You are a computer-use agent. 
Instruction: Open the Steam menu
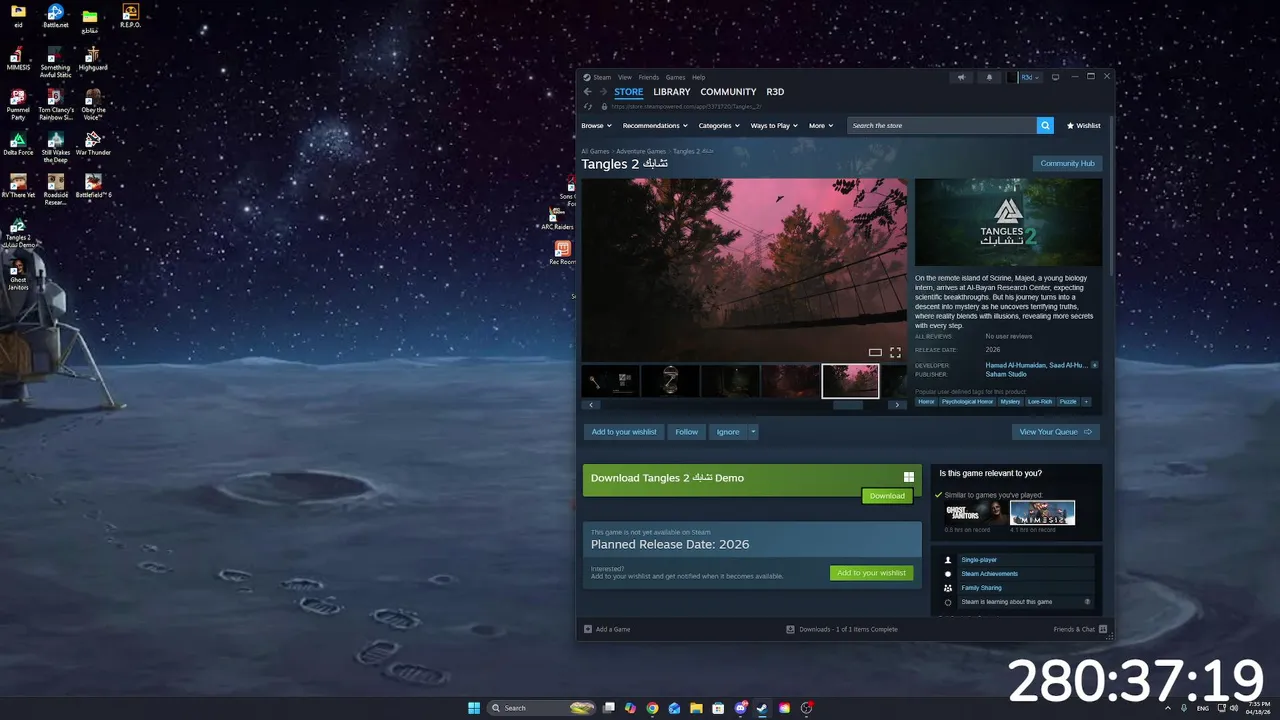602,77
